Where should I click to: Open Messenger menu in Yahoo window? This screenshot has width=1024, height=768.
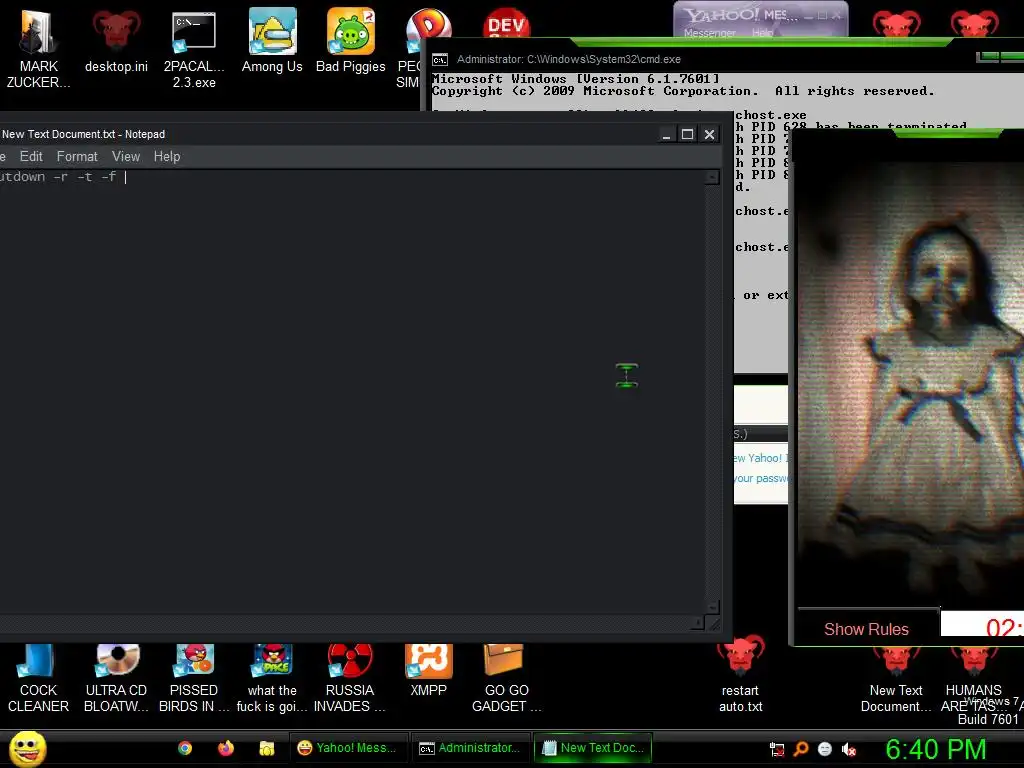tap(710, 33)
